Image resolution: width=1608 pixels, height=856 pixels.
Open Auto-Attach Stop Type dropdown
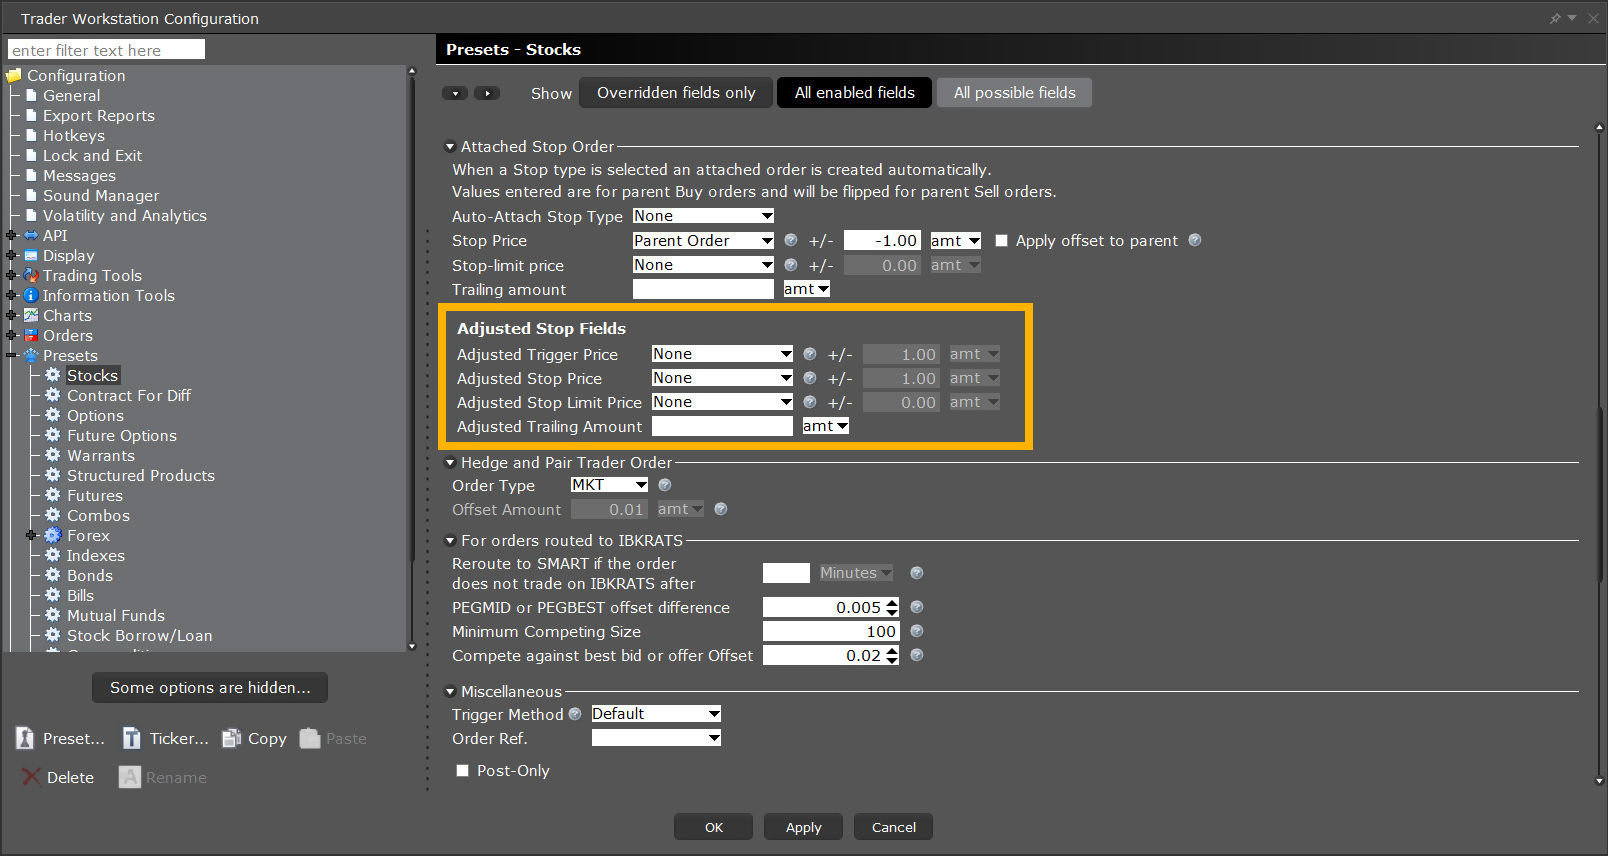[x=704, y=216]
